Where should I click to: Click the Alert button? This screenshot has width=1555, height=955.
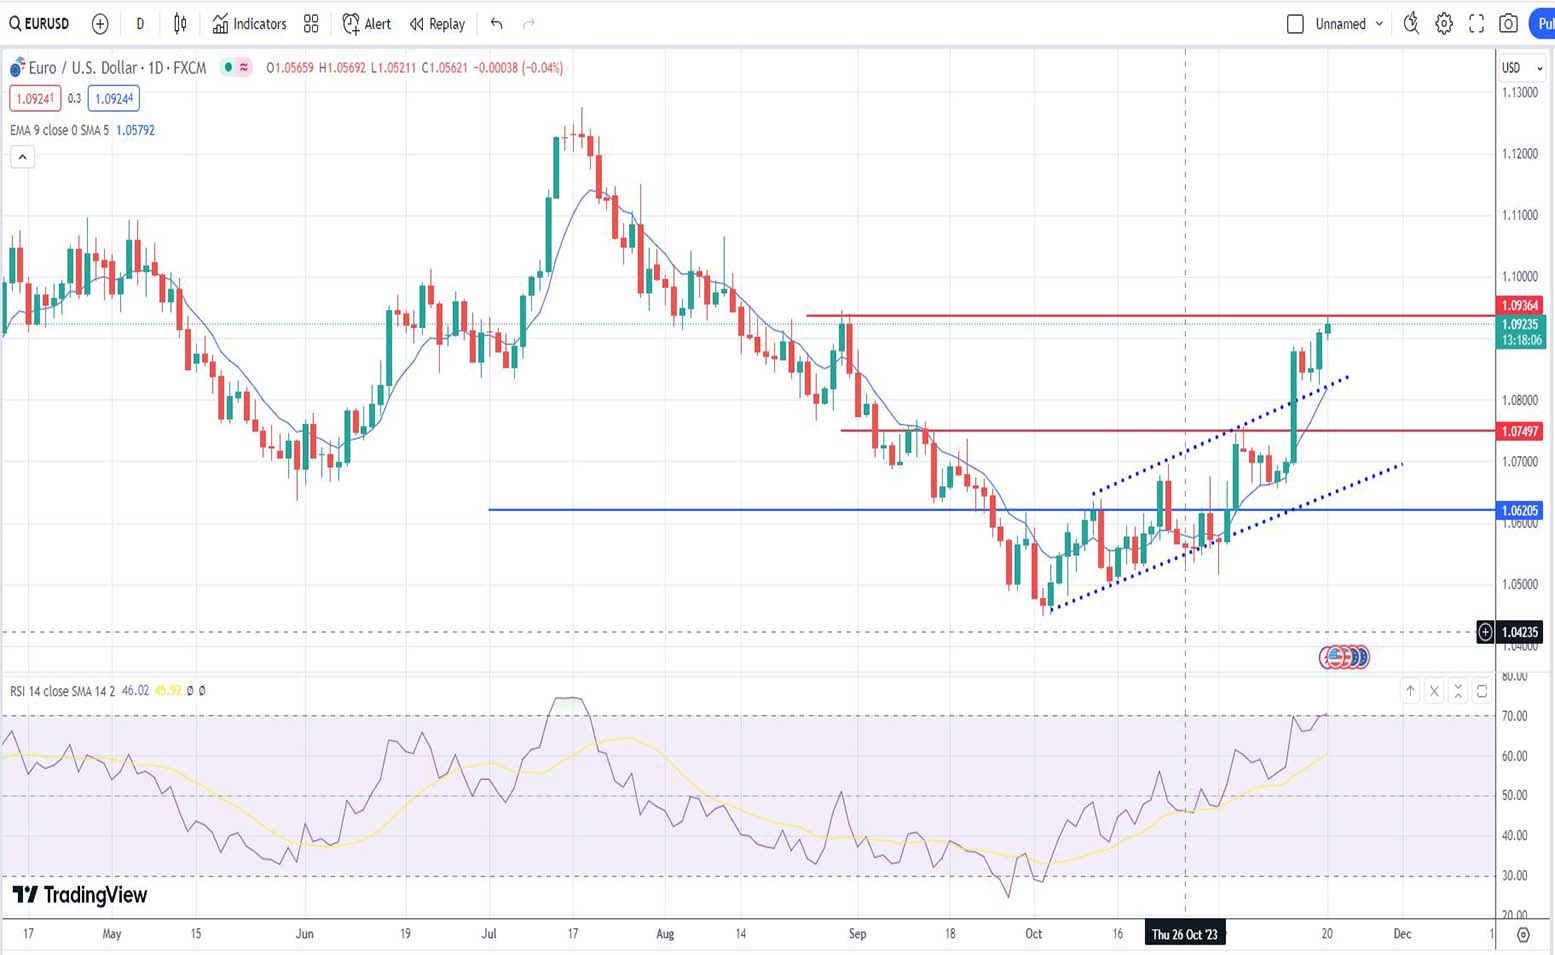tap(366, 24)
